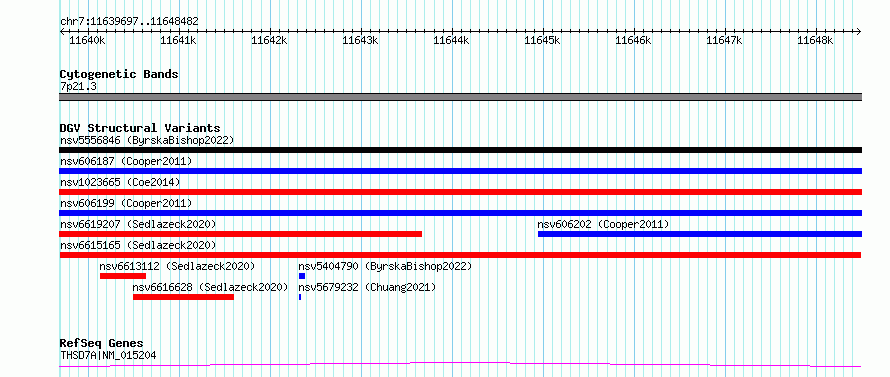Click the 11640k ruler tick label

coord(87,40)
